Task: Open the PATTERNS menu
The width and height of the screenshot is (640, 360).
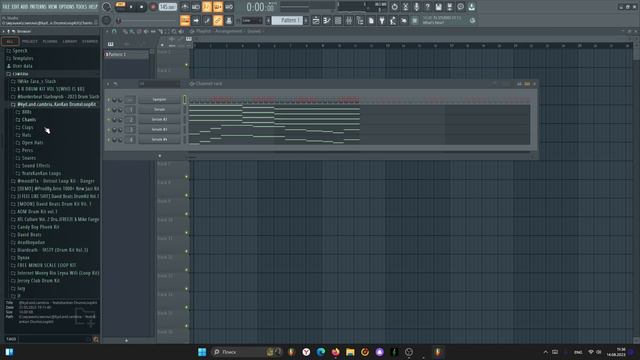Action: tap(37, 7)
